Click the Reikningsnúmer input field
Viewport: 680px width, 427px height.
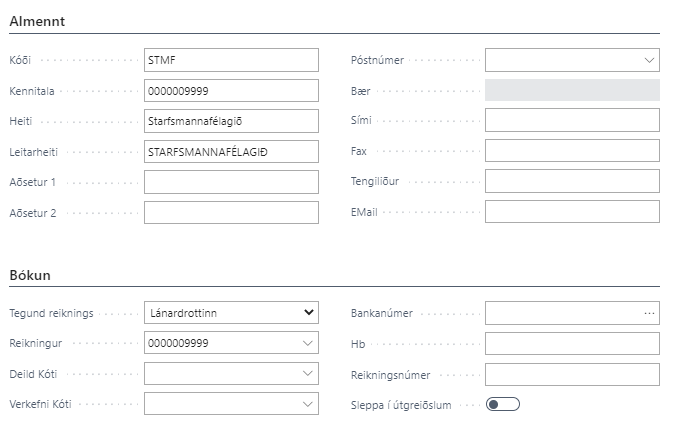[x=572, y=374]
